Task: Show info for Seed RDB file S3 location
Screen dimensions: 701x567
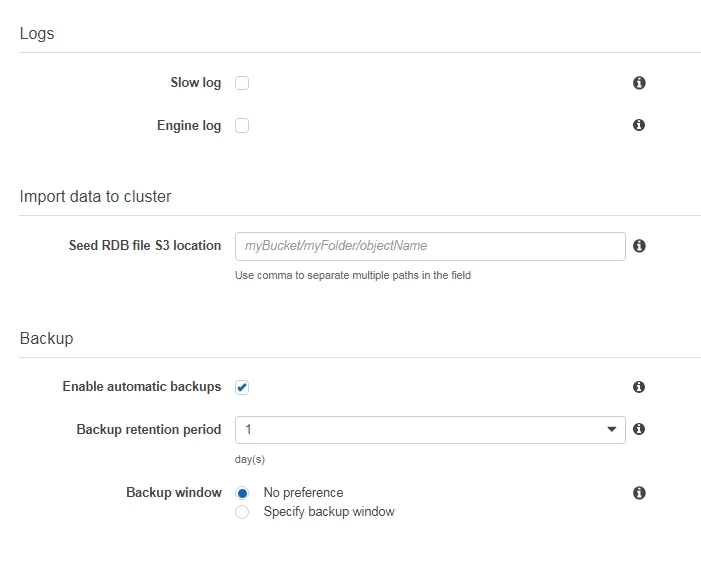Action: click(639, 246)
